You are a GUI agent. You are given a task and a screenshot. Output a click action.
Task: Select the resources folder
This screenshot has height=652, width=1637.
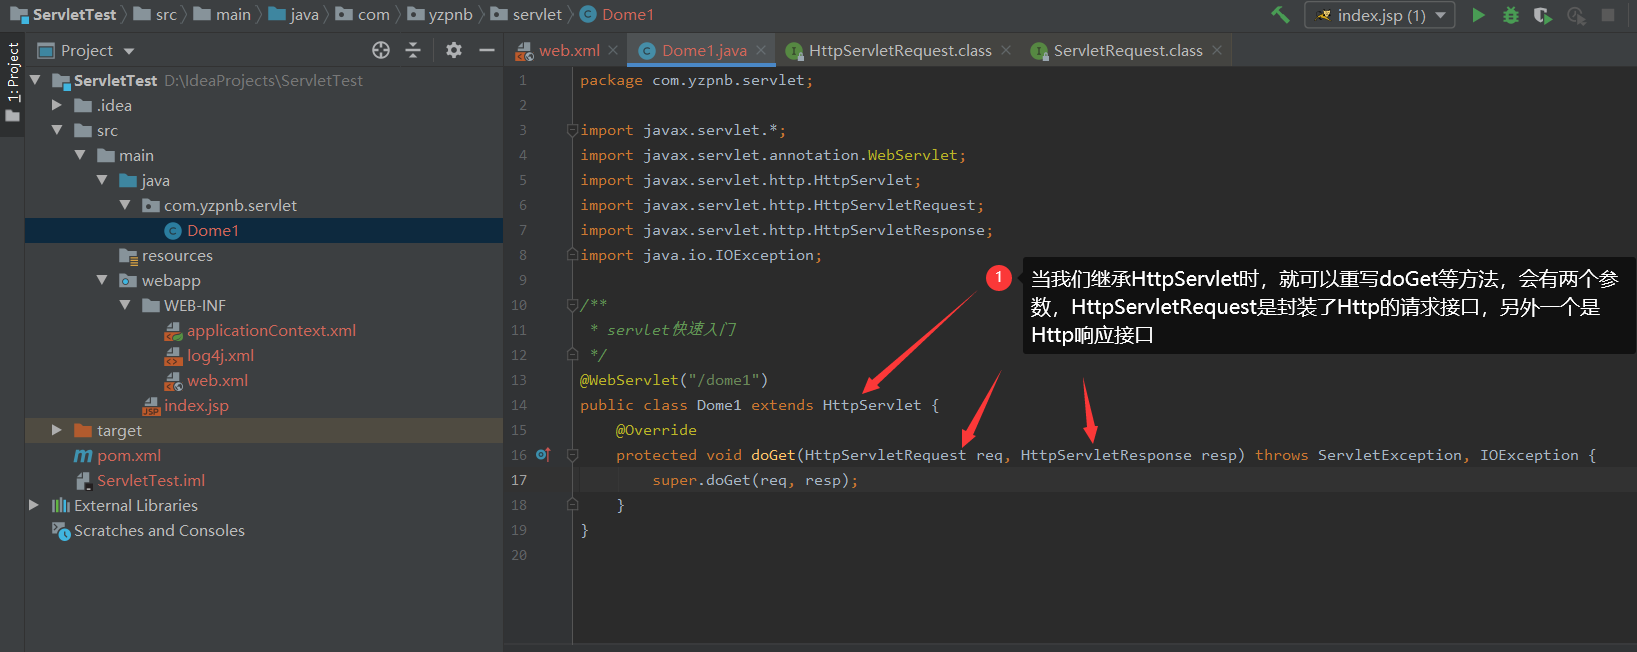(166, 255)
